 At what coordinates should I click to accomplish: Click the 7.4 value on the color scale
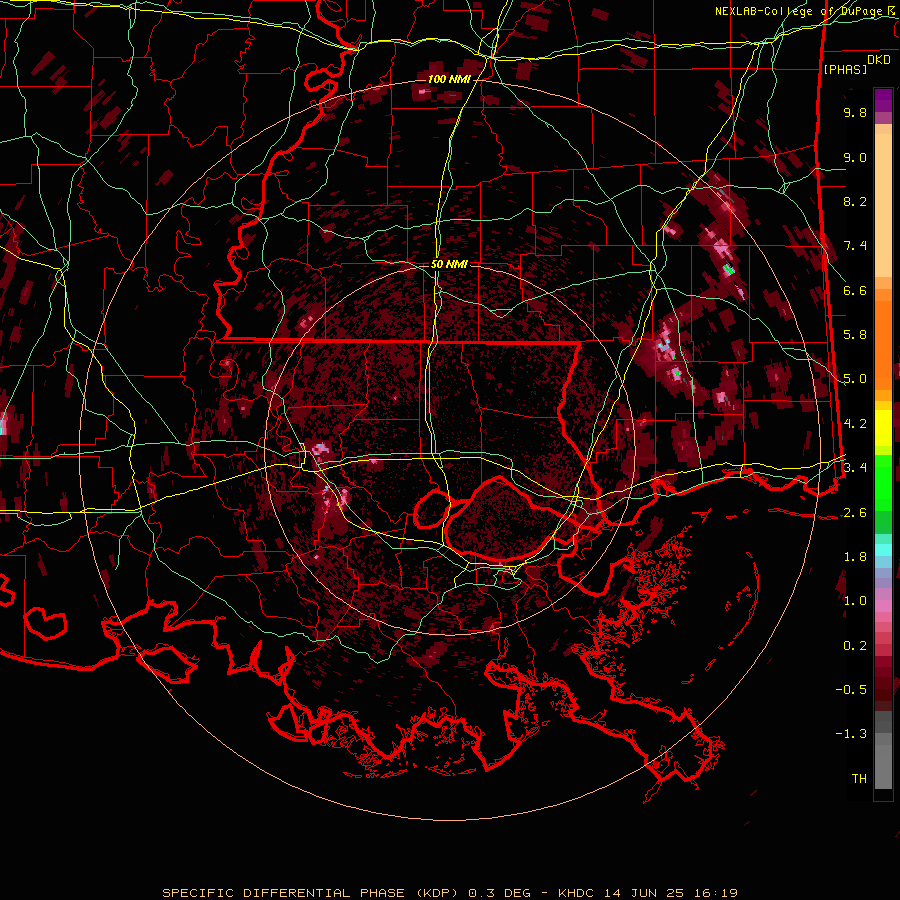[x=855, y=246]
